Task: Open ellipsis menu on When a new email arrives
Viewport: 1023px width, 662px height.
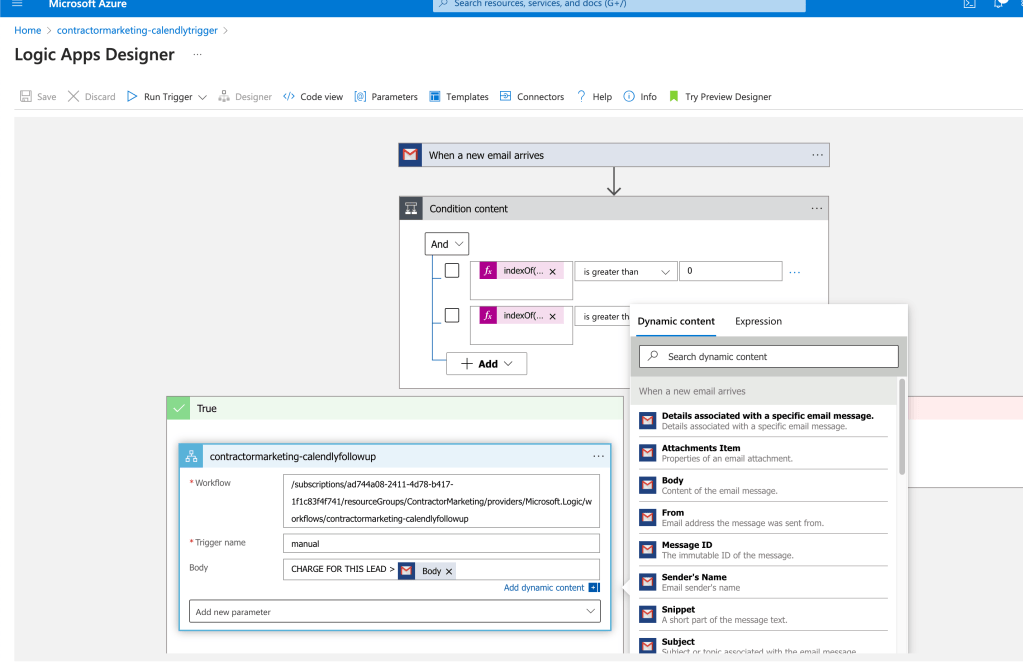Action: (x=817, y=155)
